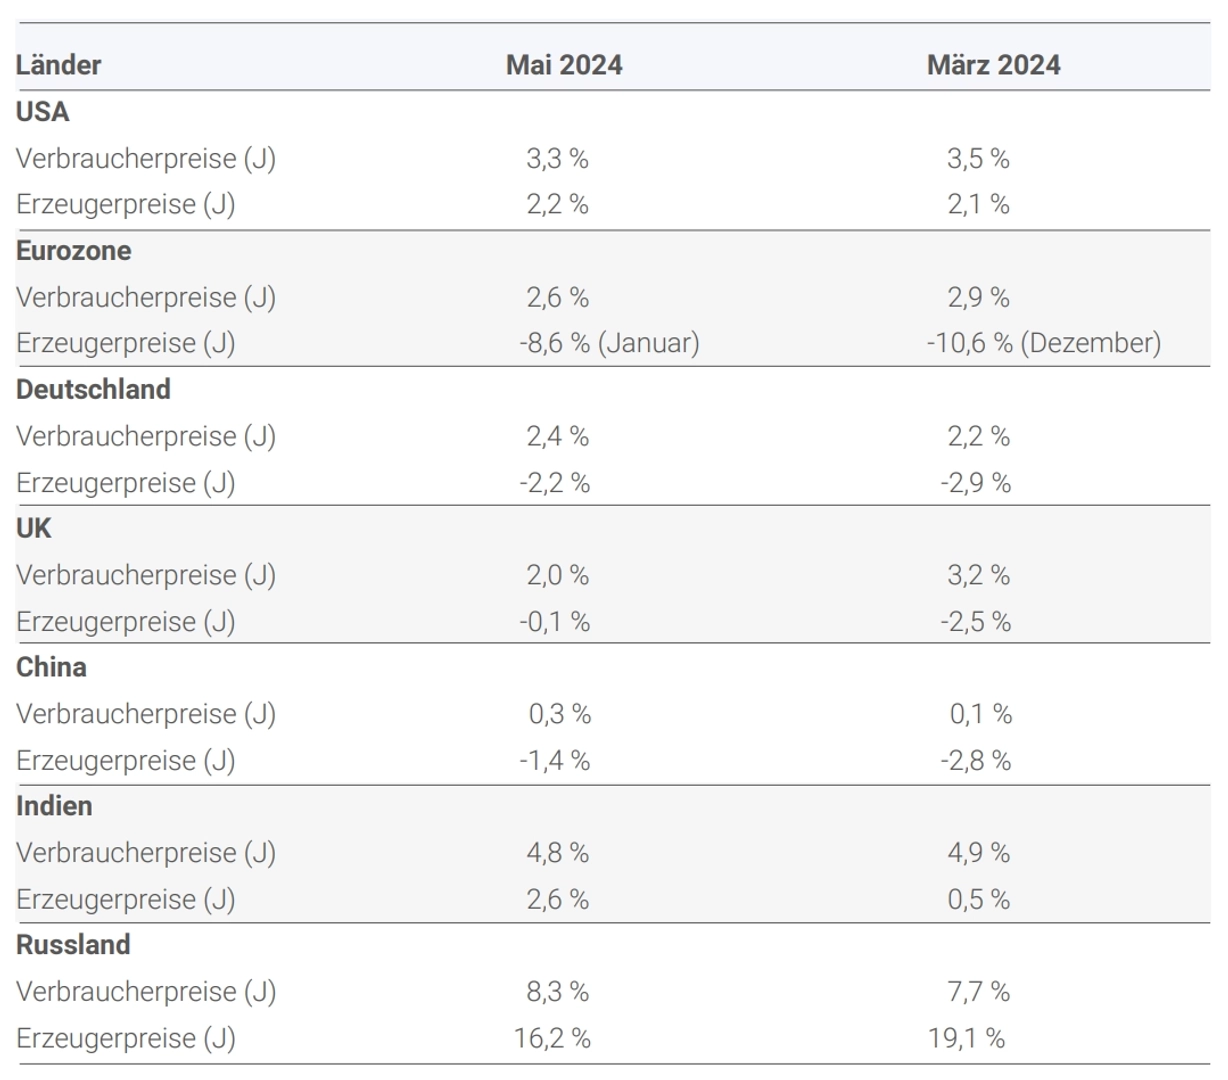Select the Mai 2024 column header

[x=564, y=65]
